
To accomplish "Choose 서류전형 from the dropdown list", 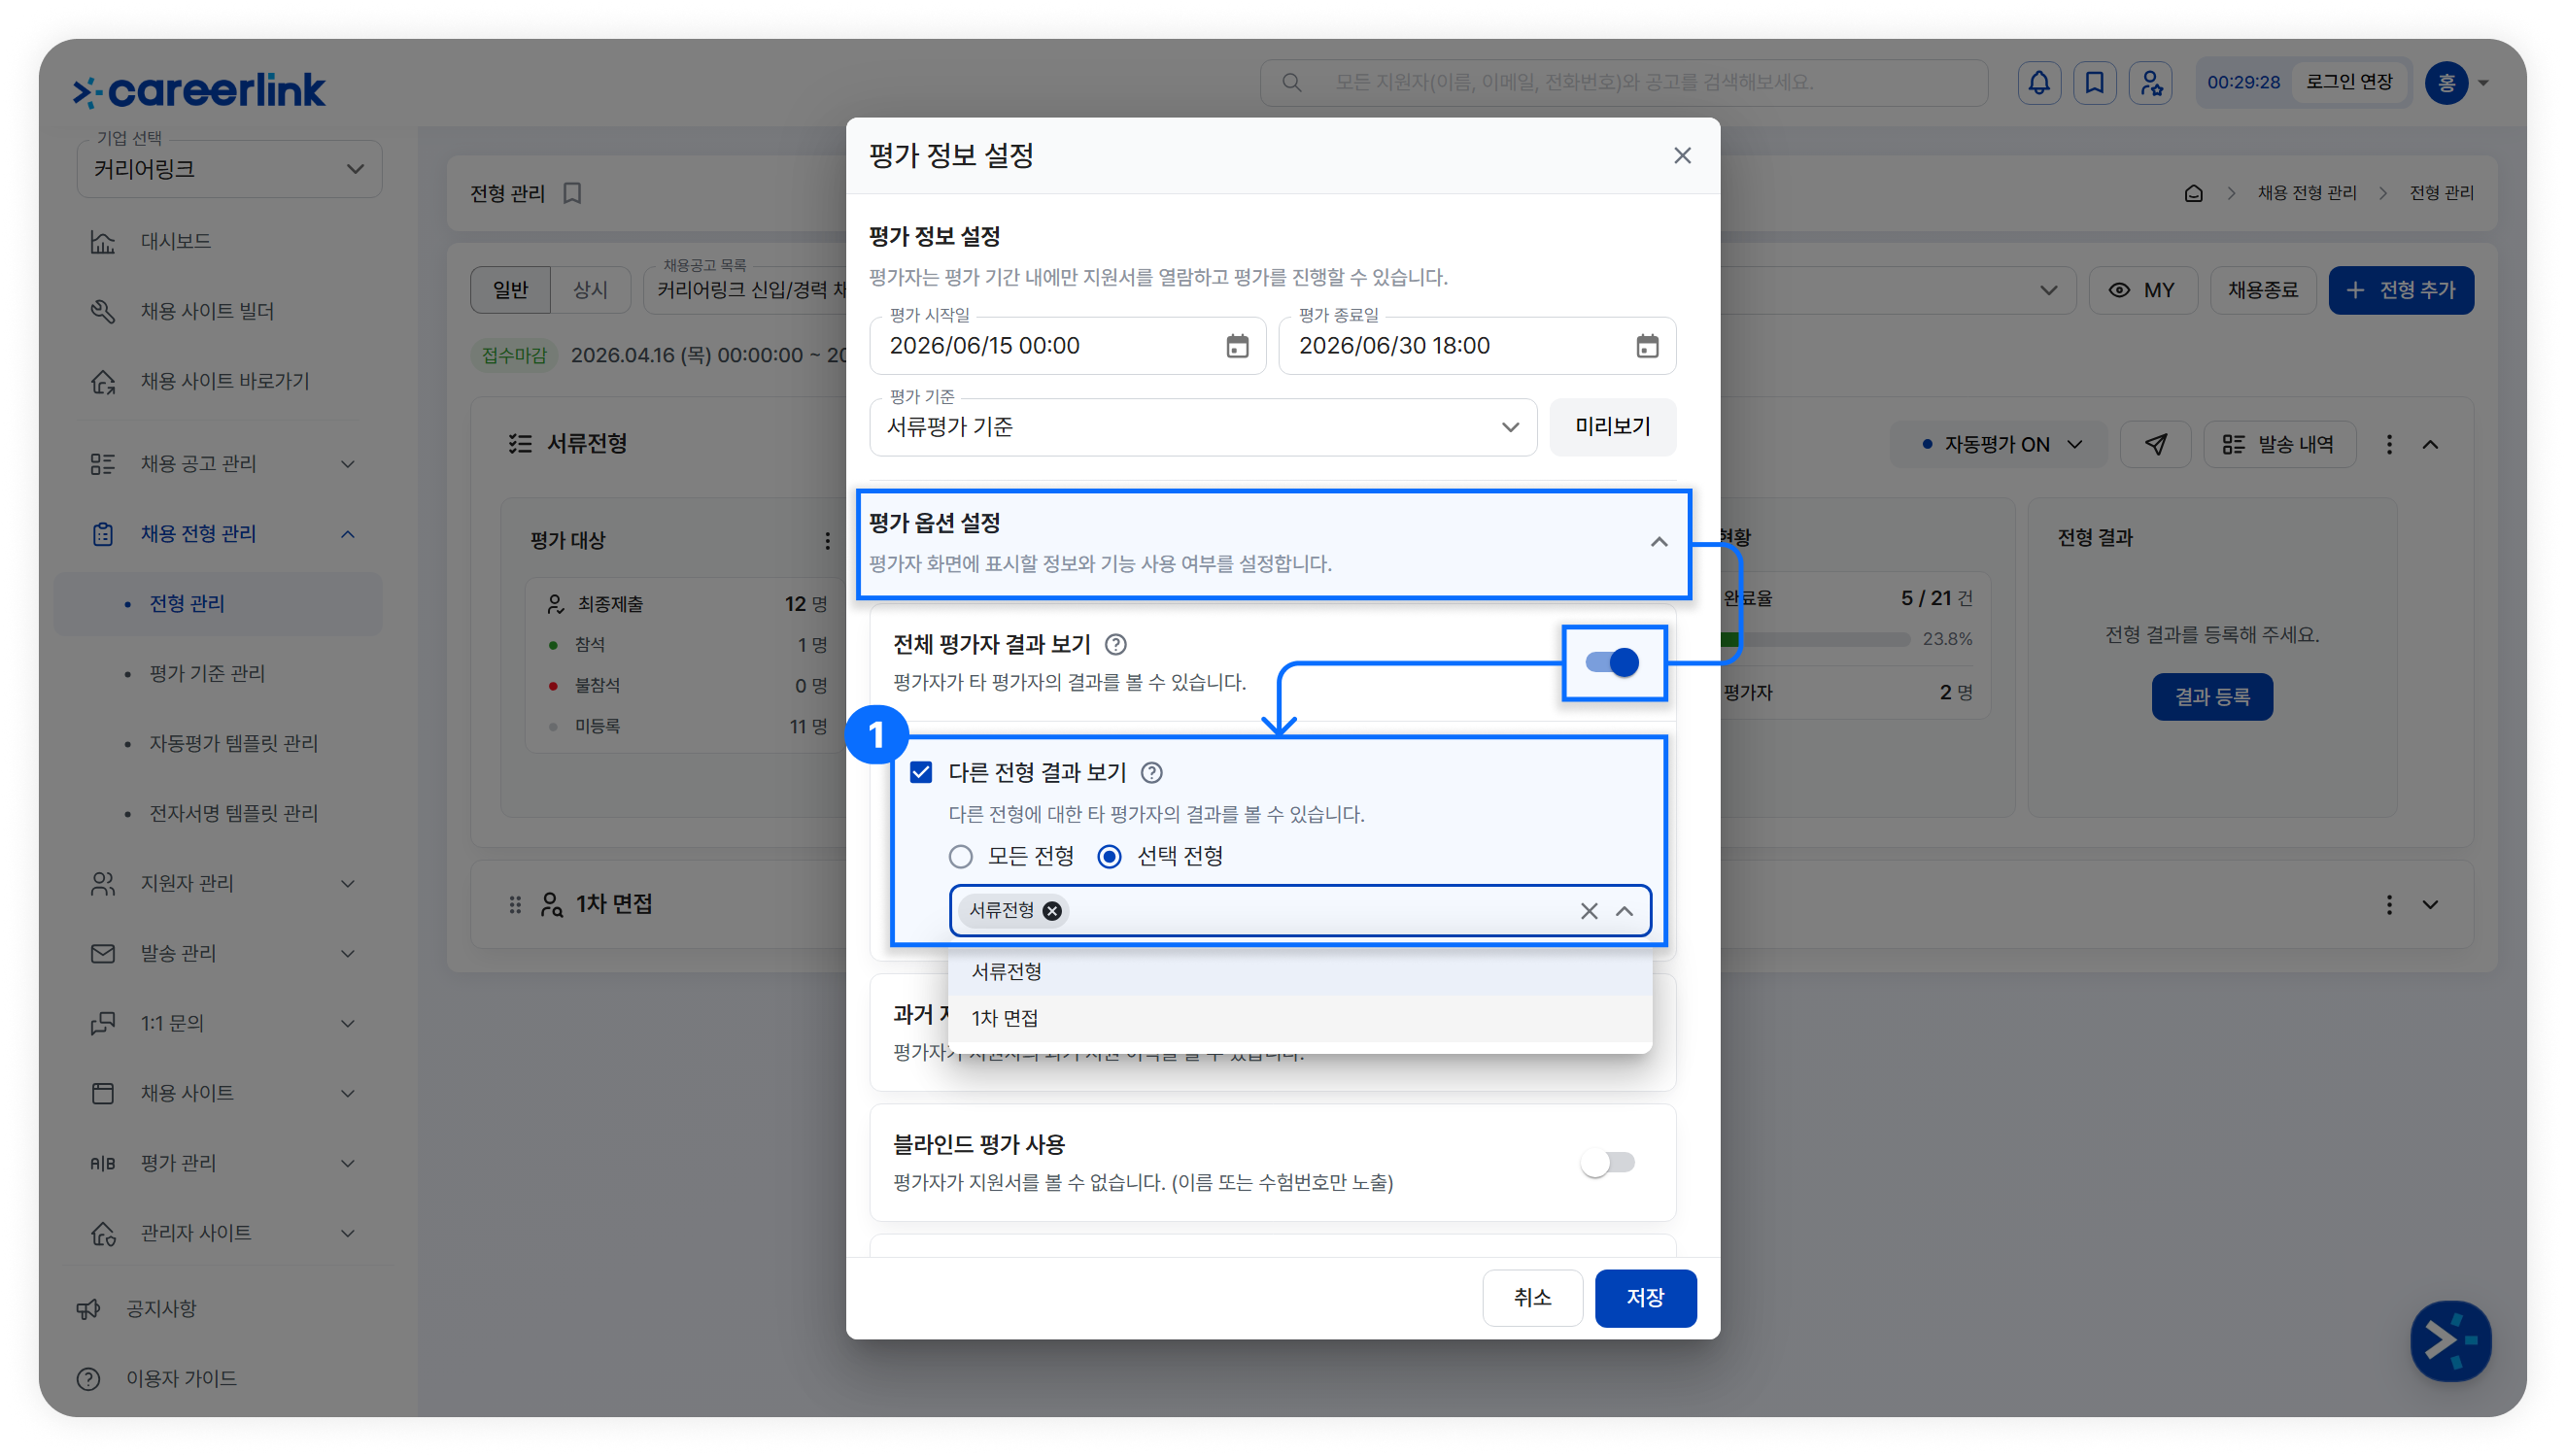I will pyautogui.click(x=1299, y=971).
